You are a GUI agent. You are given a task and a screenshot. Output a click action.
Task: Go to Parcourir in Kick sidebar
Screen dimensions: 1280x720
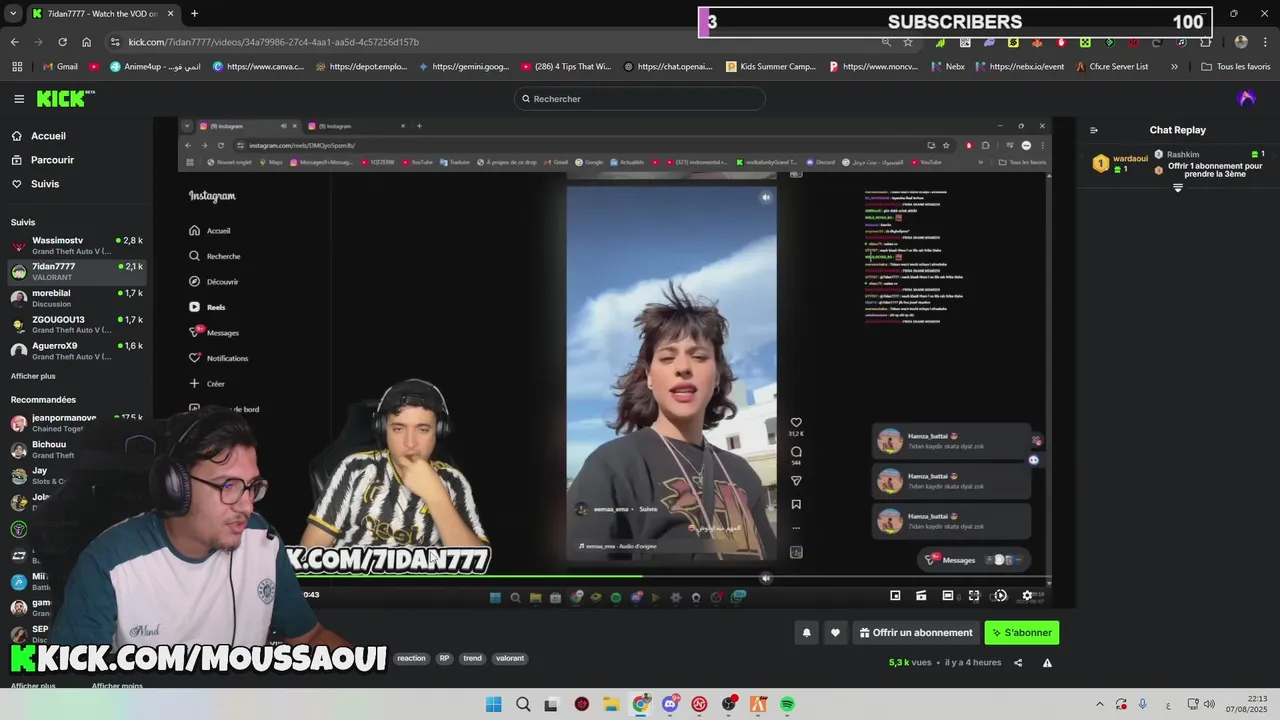(x=43, y=160)
